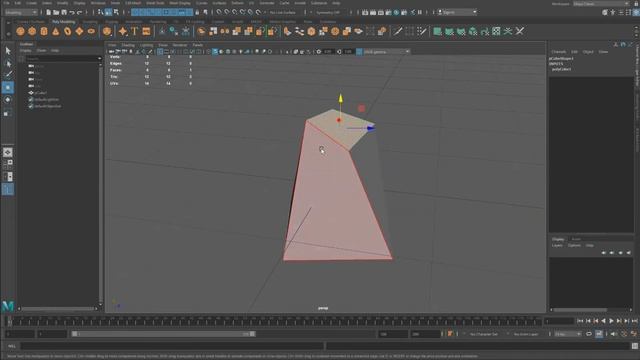Toggle Channel Box display icon at top right

click(x=636, y=12)
